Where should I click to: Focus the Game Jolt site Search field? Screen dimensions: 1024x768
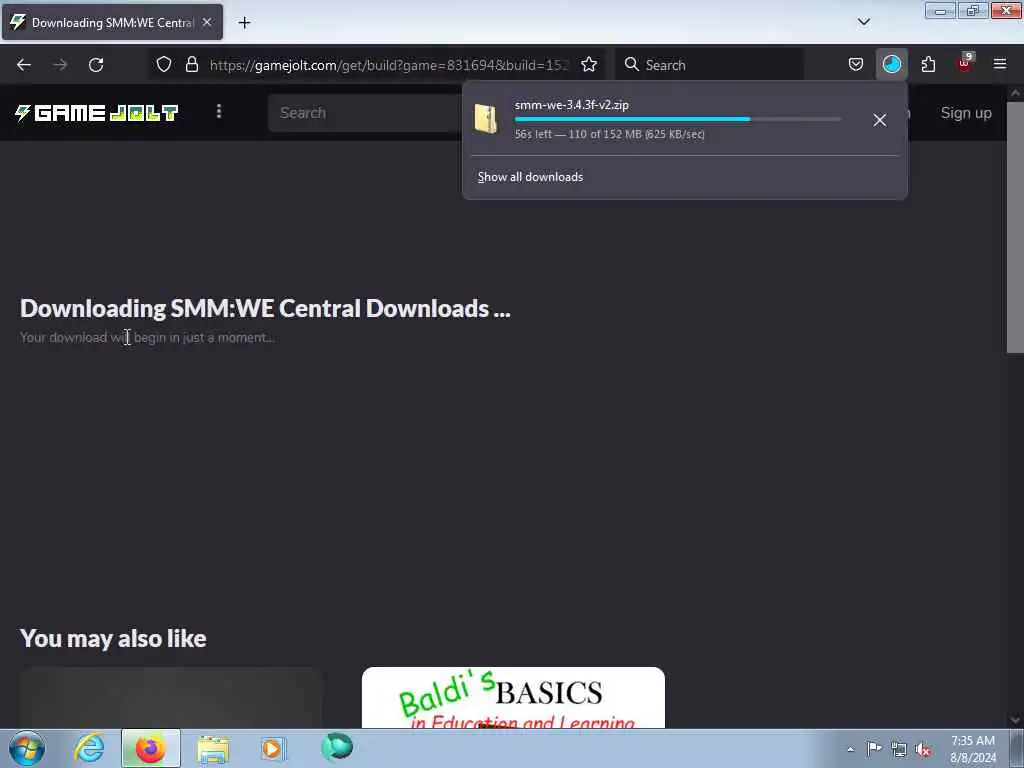point(366,112)
